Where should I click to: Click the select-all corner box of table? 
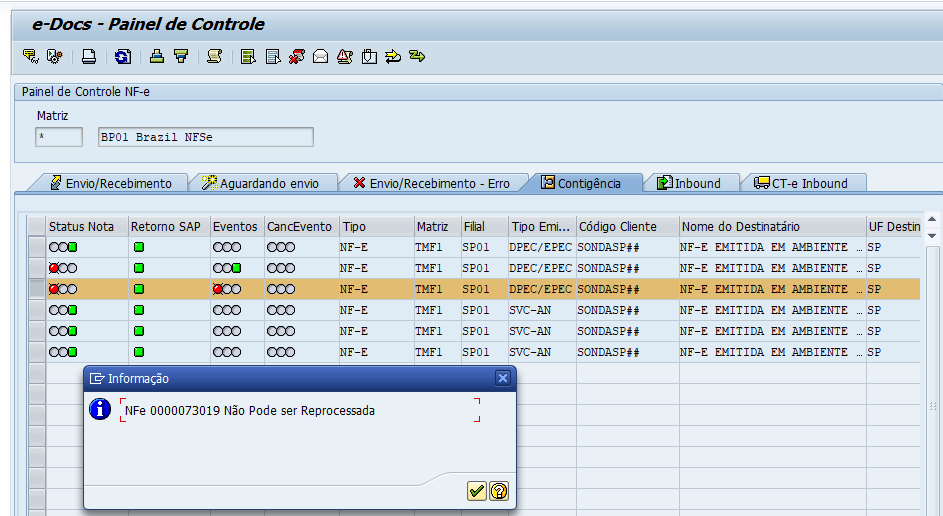[x=37, y=227]
